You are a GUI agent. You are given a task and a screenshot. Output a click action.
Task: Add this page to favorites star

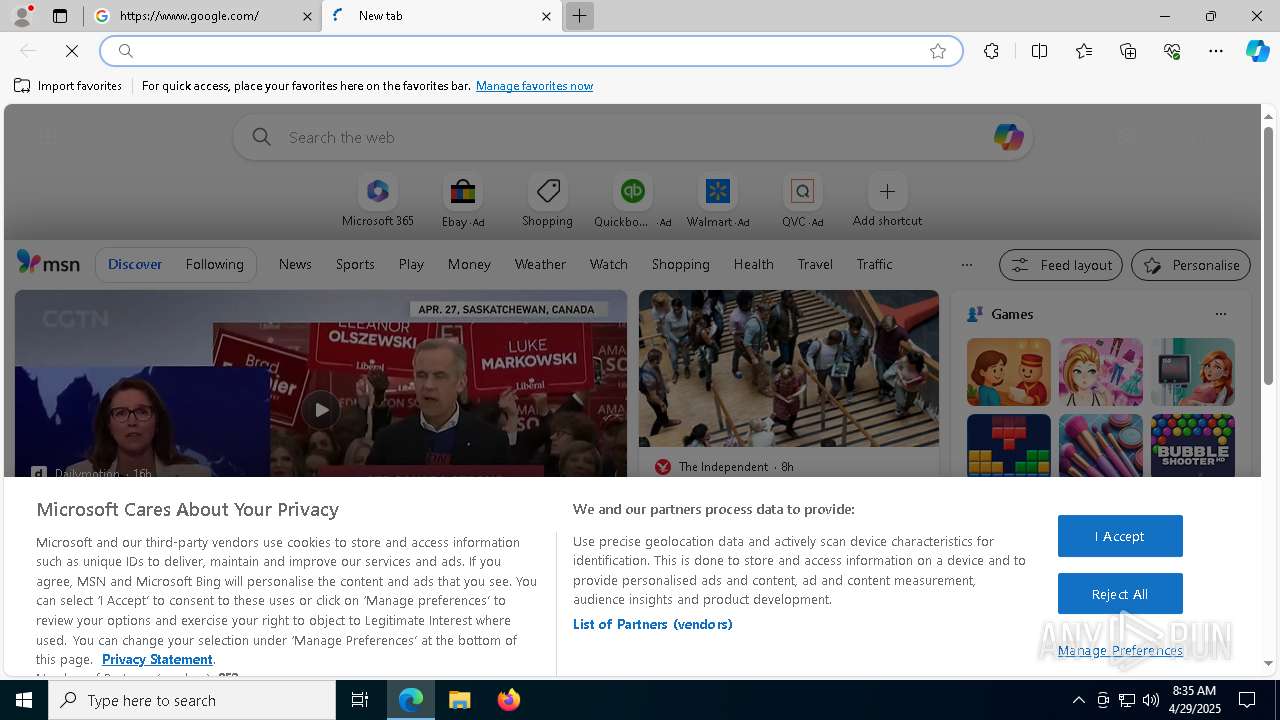coord(938,51)
